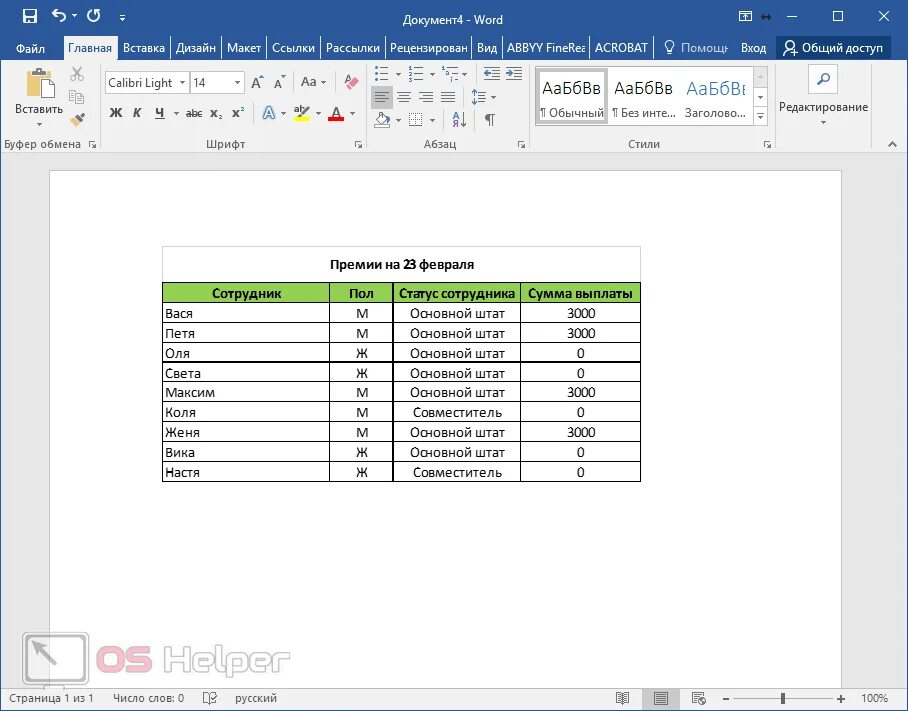The image size is (908, 711).
Task: Open the Вид tab
Action: (486, 48)
